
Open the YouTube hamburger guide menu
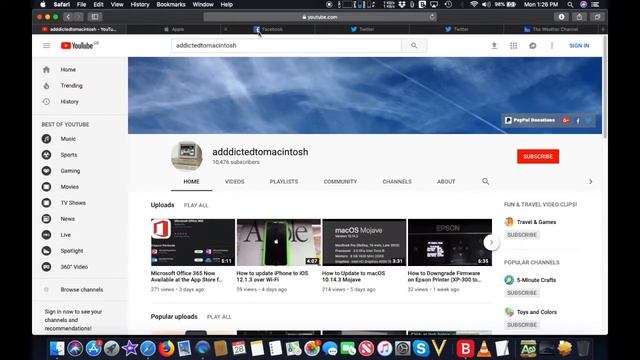47,45
